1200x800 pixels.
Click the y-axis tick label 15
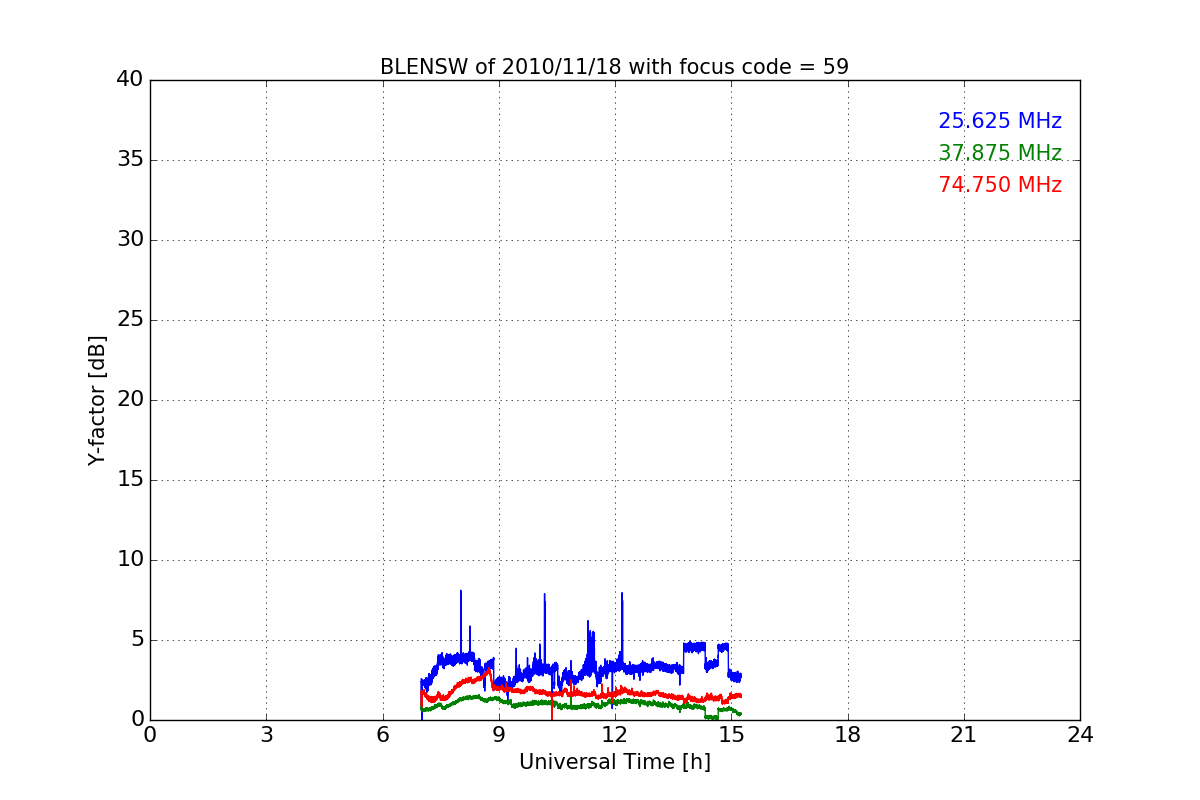pos(130,480)
